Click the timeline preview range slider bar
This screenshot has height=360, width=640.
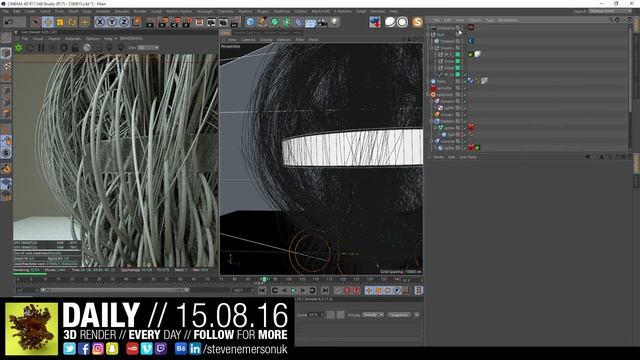point(115,290)
